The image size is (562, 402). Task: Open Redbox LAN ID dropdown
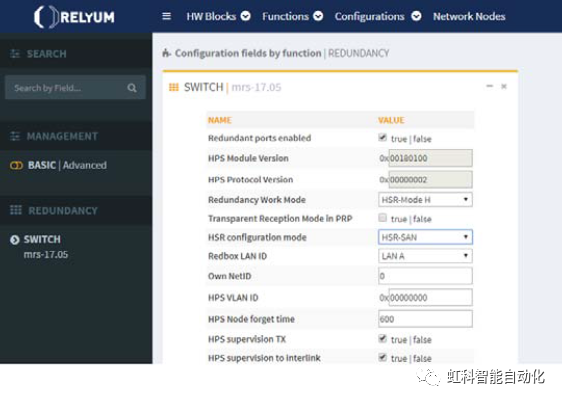click(425, 256)
